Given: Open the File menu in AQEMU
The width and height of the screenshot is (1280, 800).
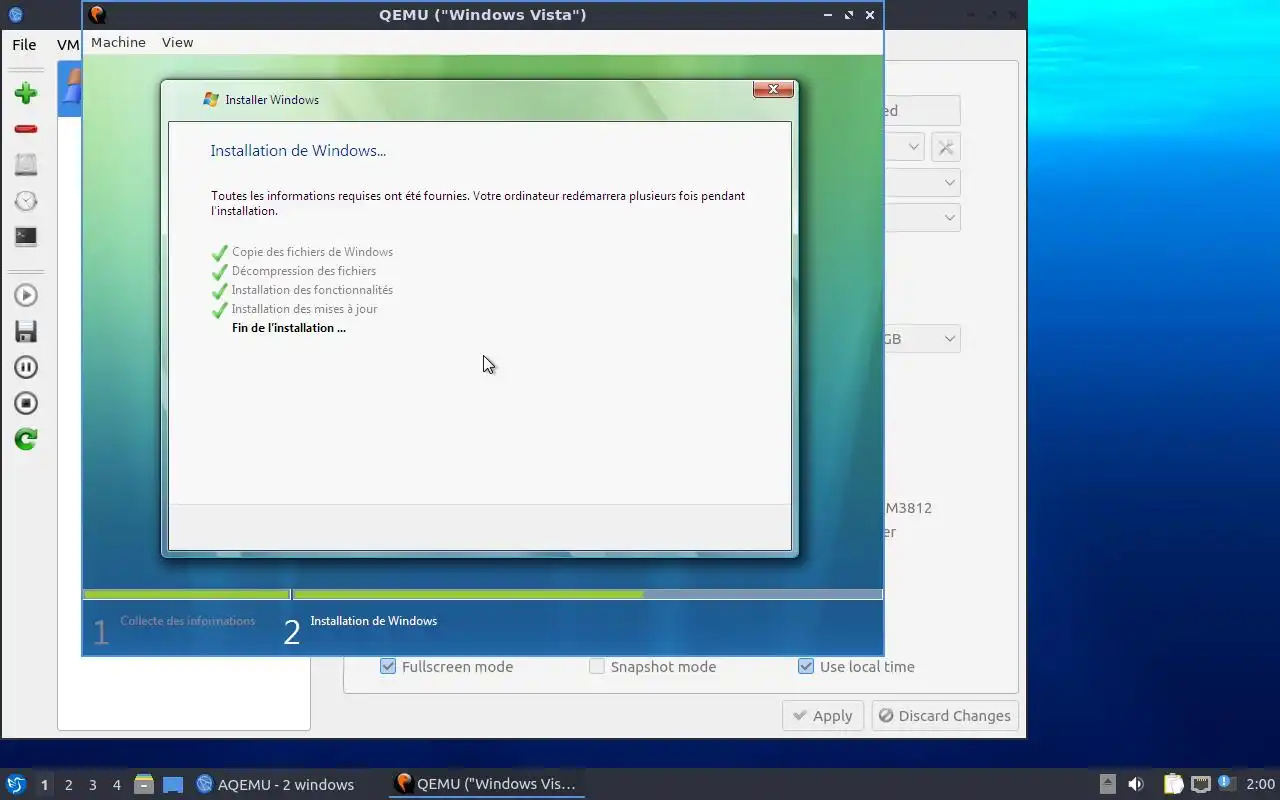Looking at the screenshot, I should click(x=24, y=45).
